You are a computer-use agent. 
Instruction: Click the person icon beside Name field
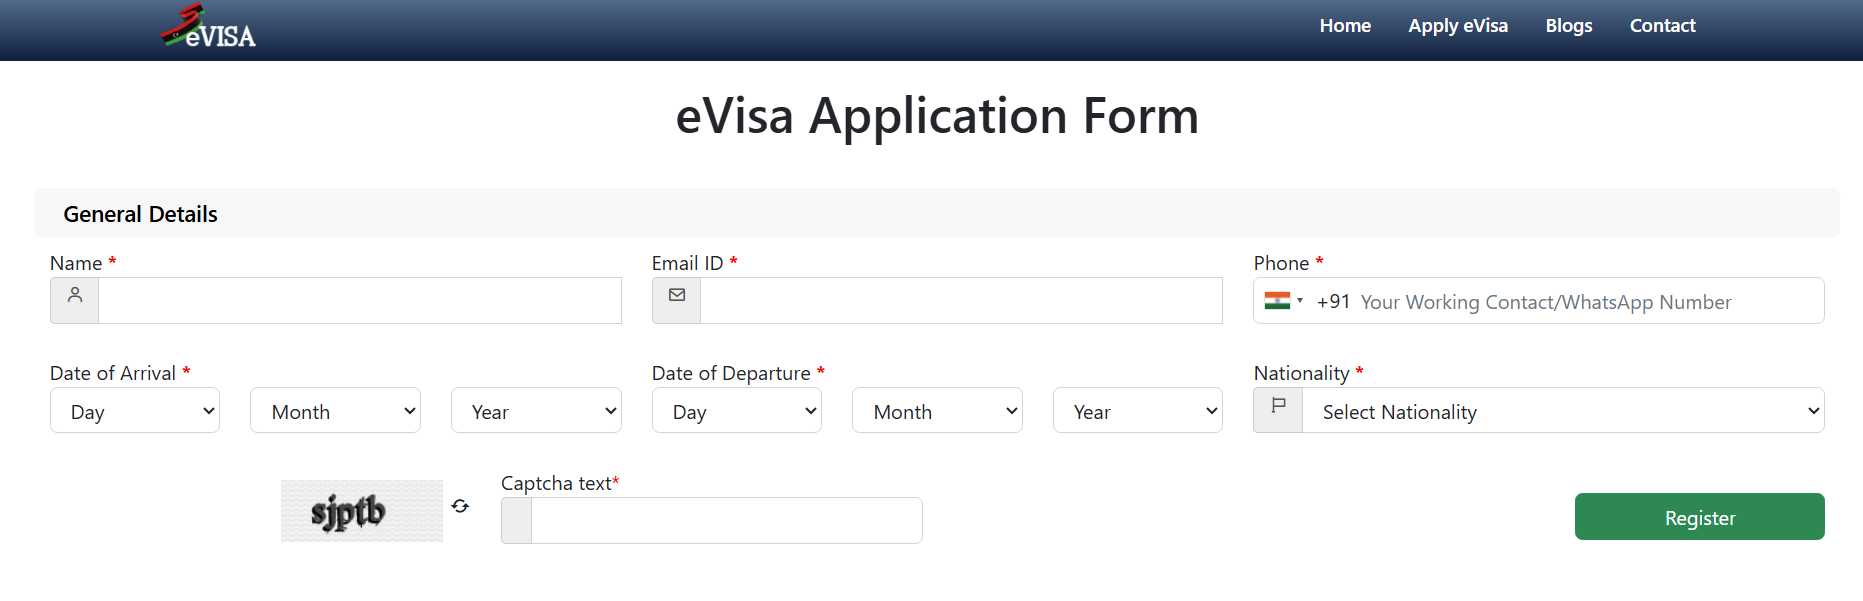(x=75, y=296)
